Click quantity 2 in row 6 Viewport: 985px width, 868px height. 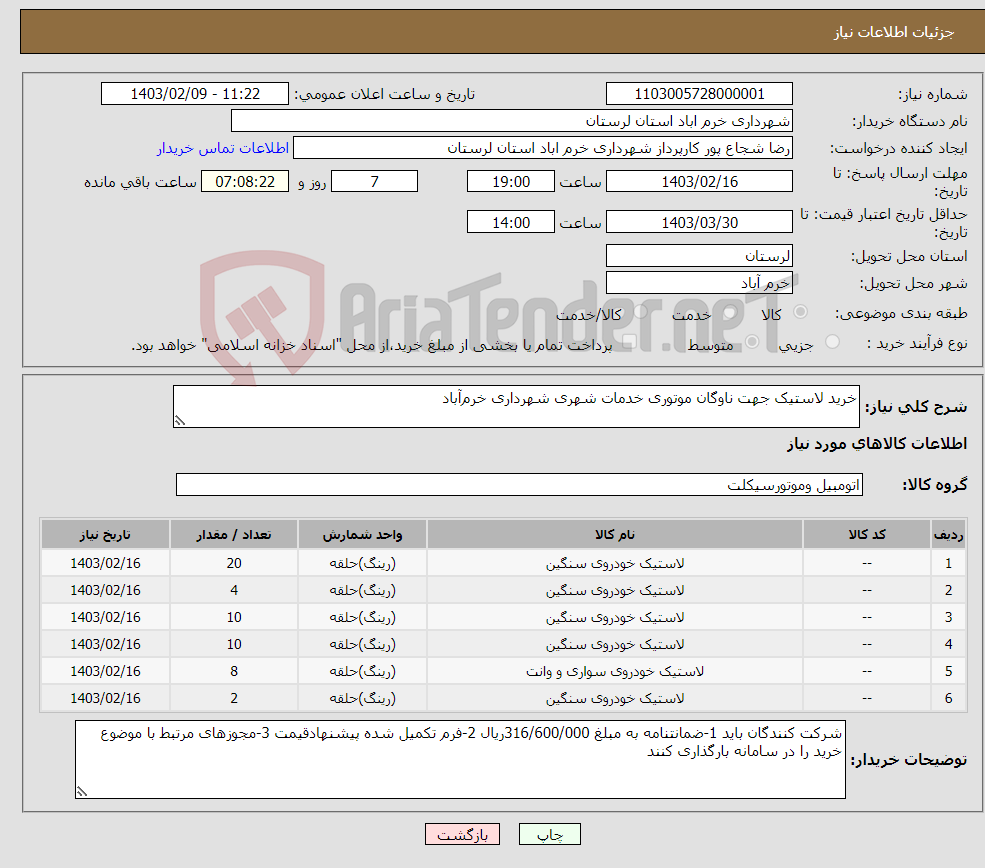coord(234,698)
